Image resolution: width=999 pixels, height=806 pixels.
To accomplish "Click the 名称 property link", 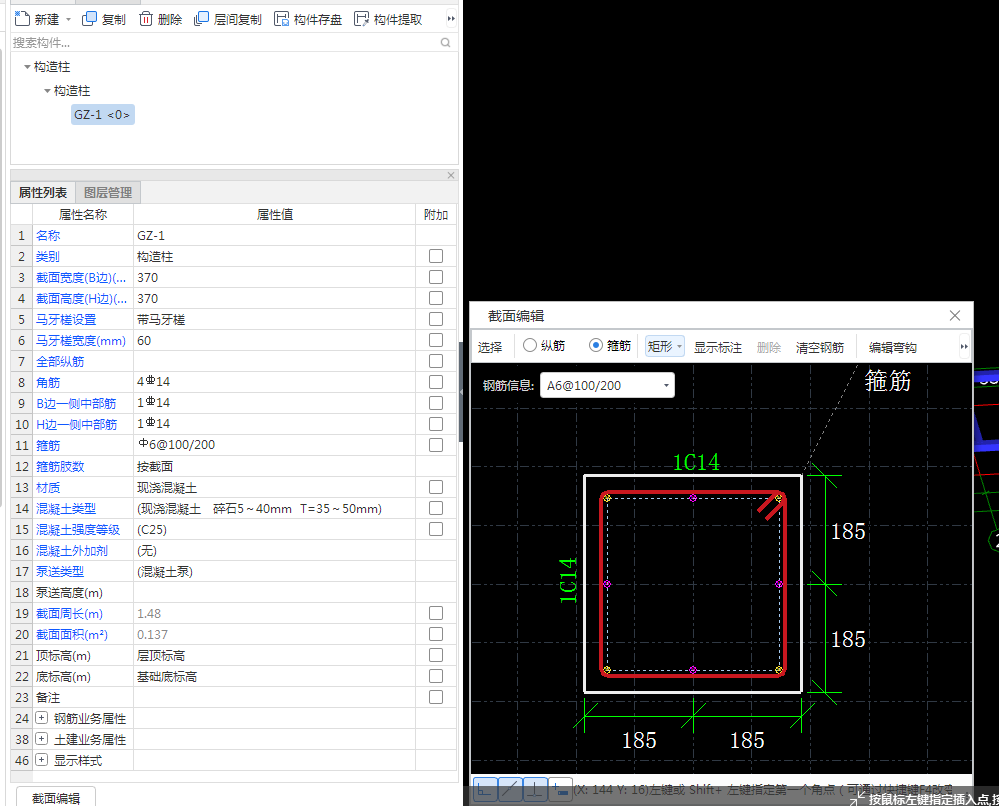I will [48, 236].
